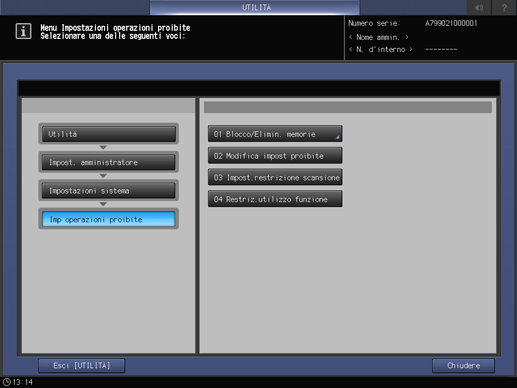Click Esci [UTILITÀ] button

point(82,366)
